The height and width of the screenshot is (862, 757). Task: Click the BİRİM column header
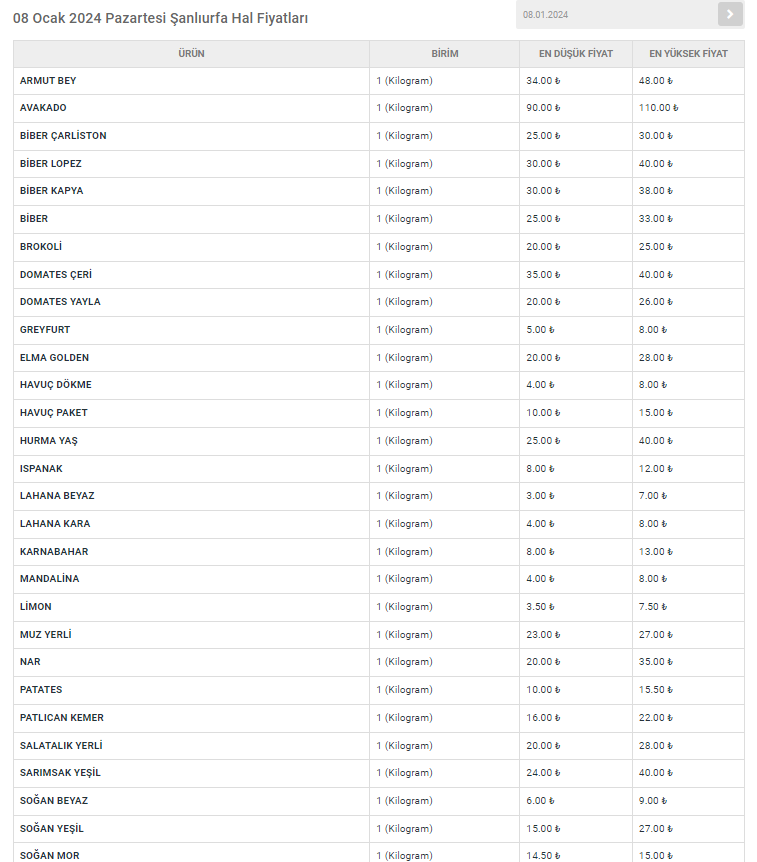tap(445, 53)
